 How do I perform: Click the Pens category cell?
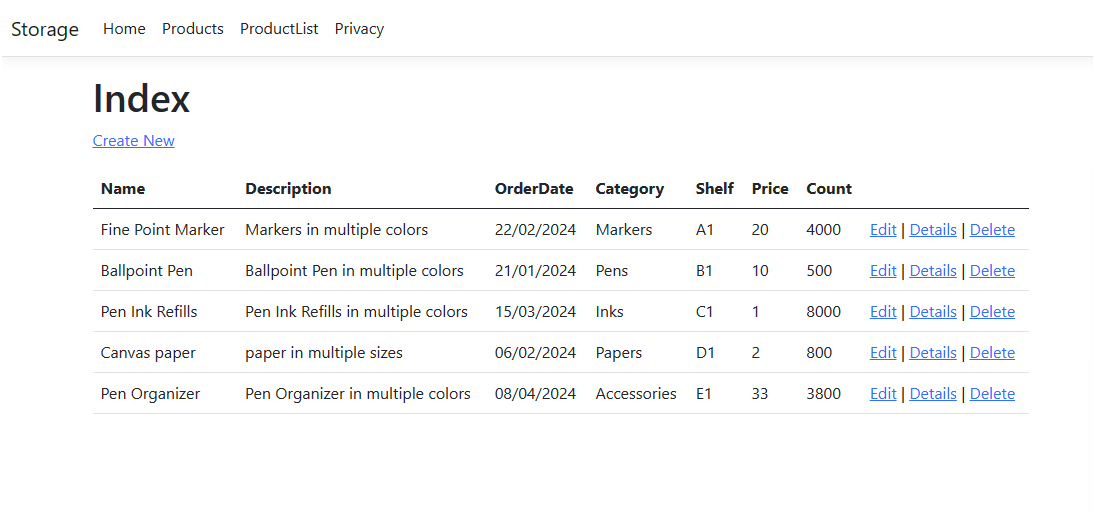pos(612,271)
